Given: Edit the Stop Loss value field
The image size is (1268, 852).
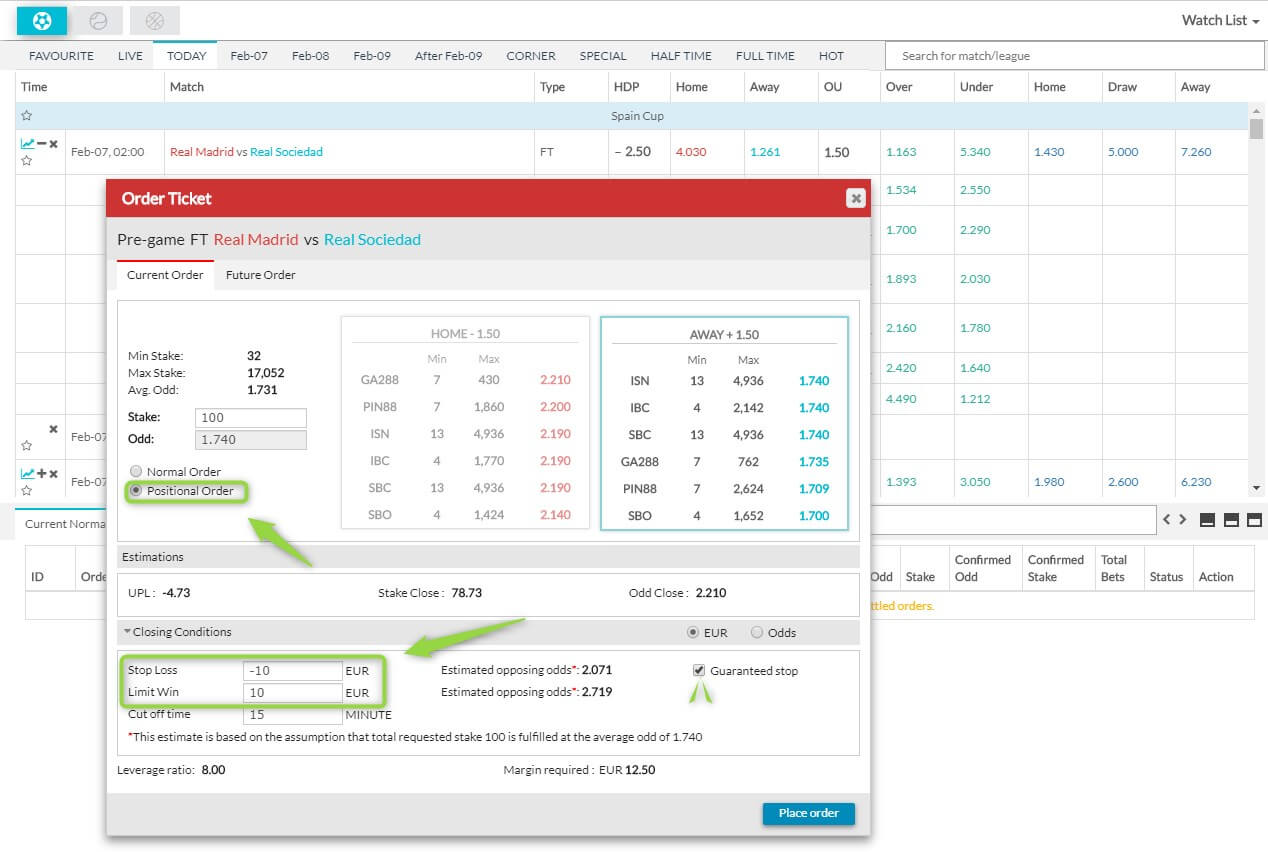Looking at the screenshot, I should point(292,671).
